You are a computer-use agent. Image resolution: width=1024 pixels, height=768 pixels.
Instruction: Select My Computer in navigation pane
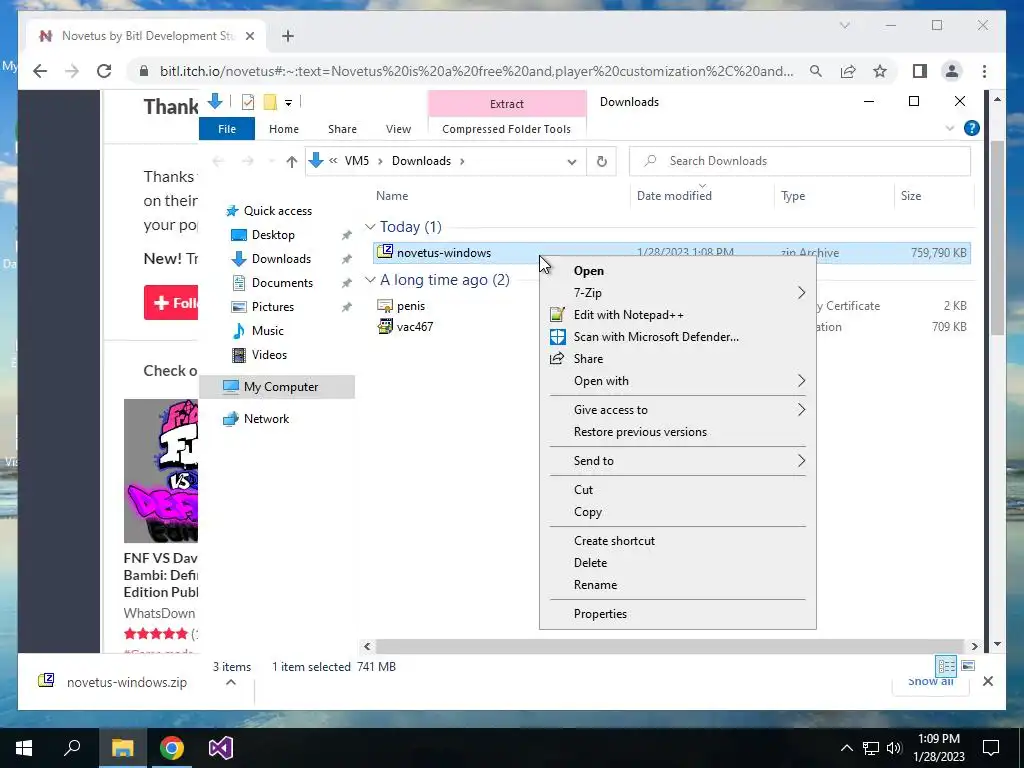[281, 387]
